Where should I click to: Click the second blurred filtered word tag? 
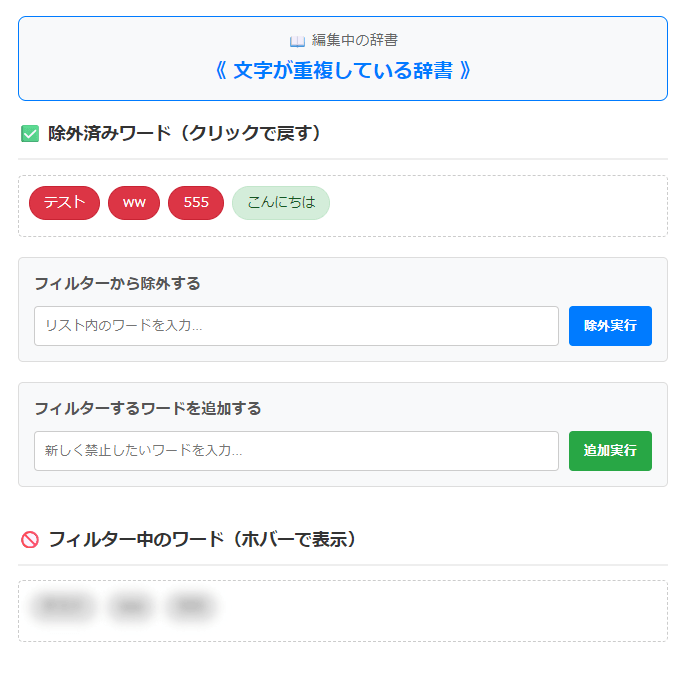(131, 606)
